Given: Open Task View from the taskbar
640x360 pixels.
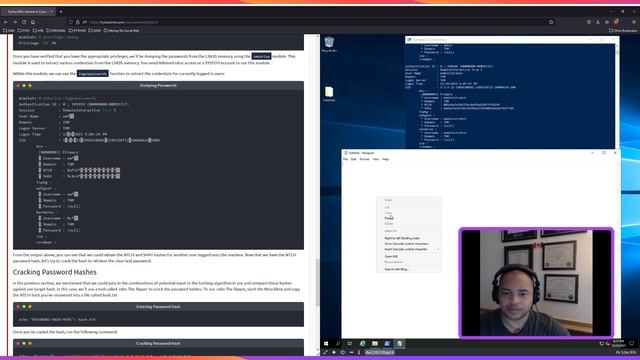Looking at the screenshot, I should [x=350, y=344].
